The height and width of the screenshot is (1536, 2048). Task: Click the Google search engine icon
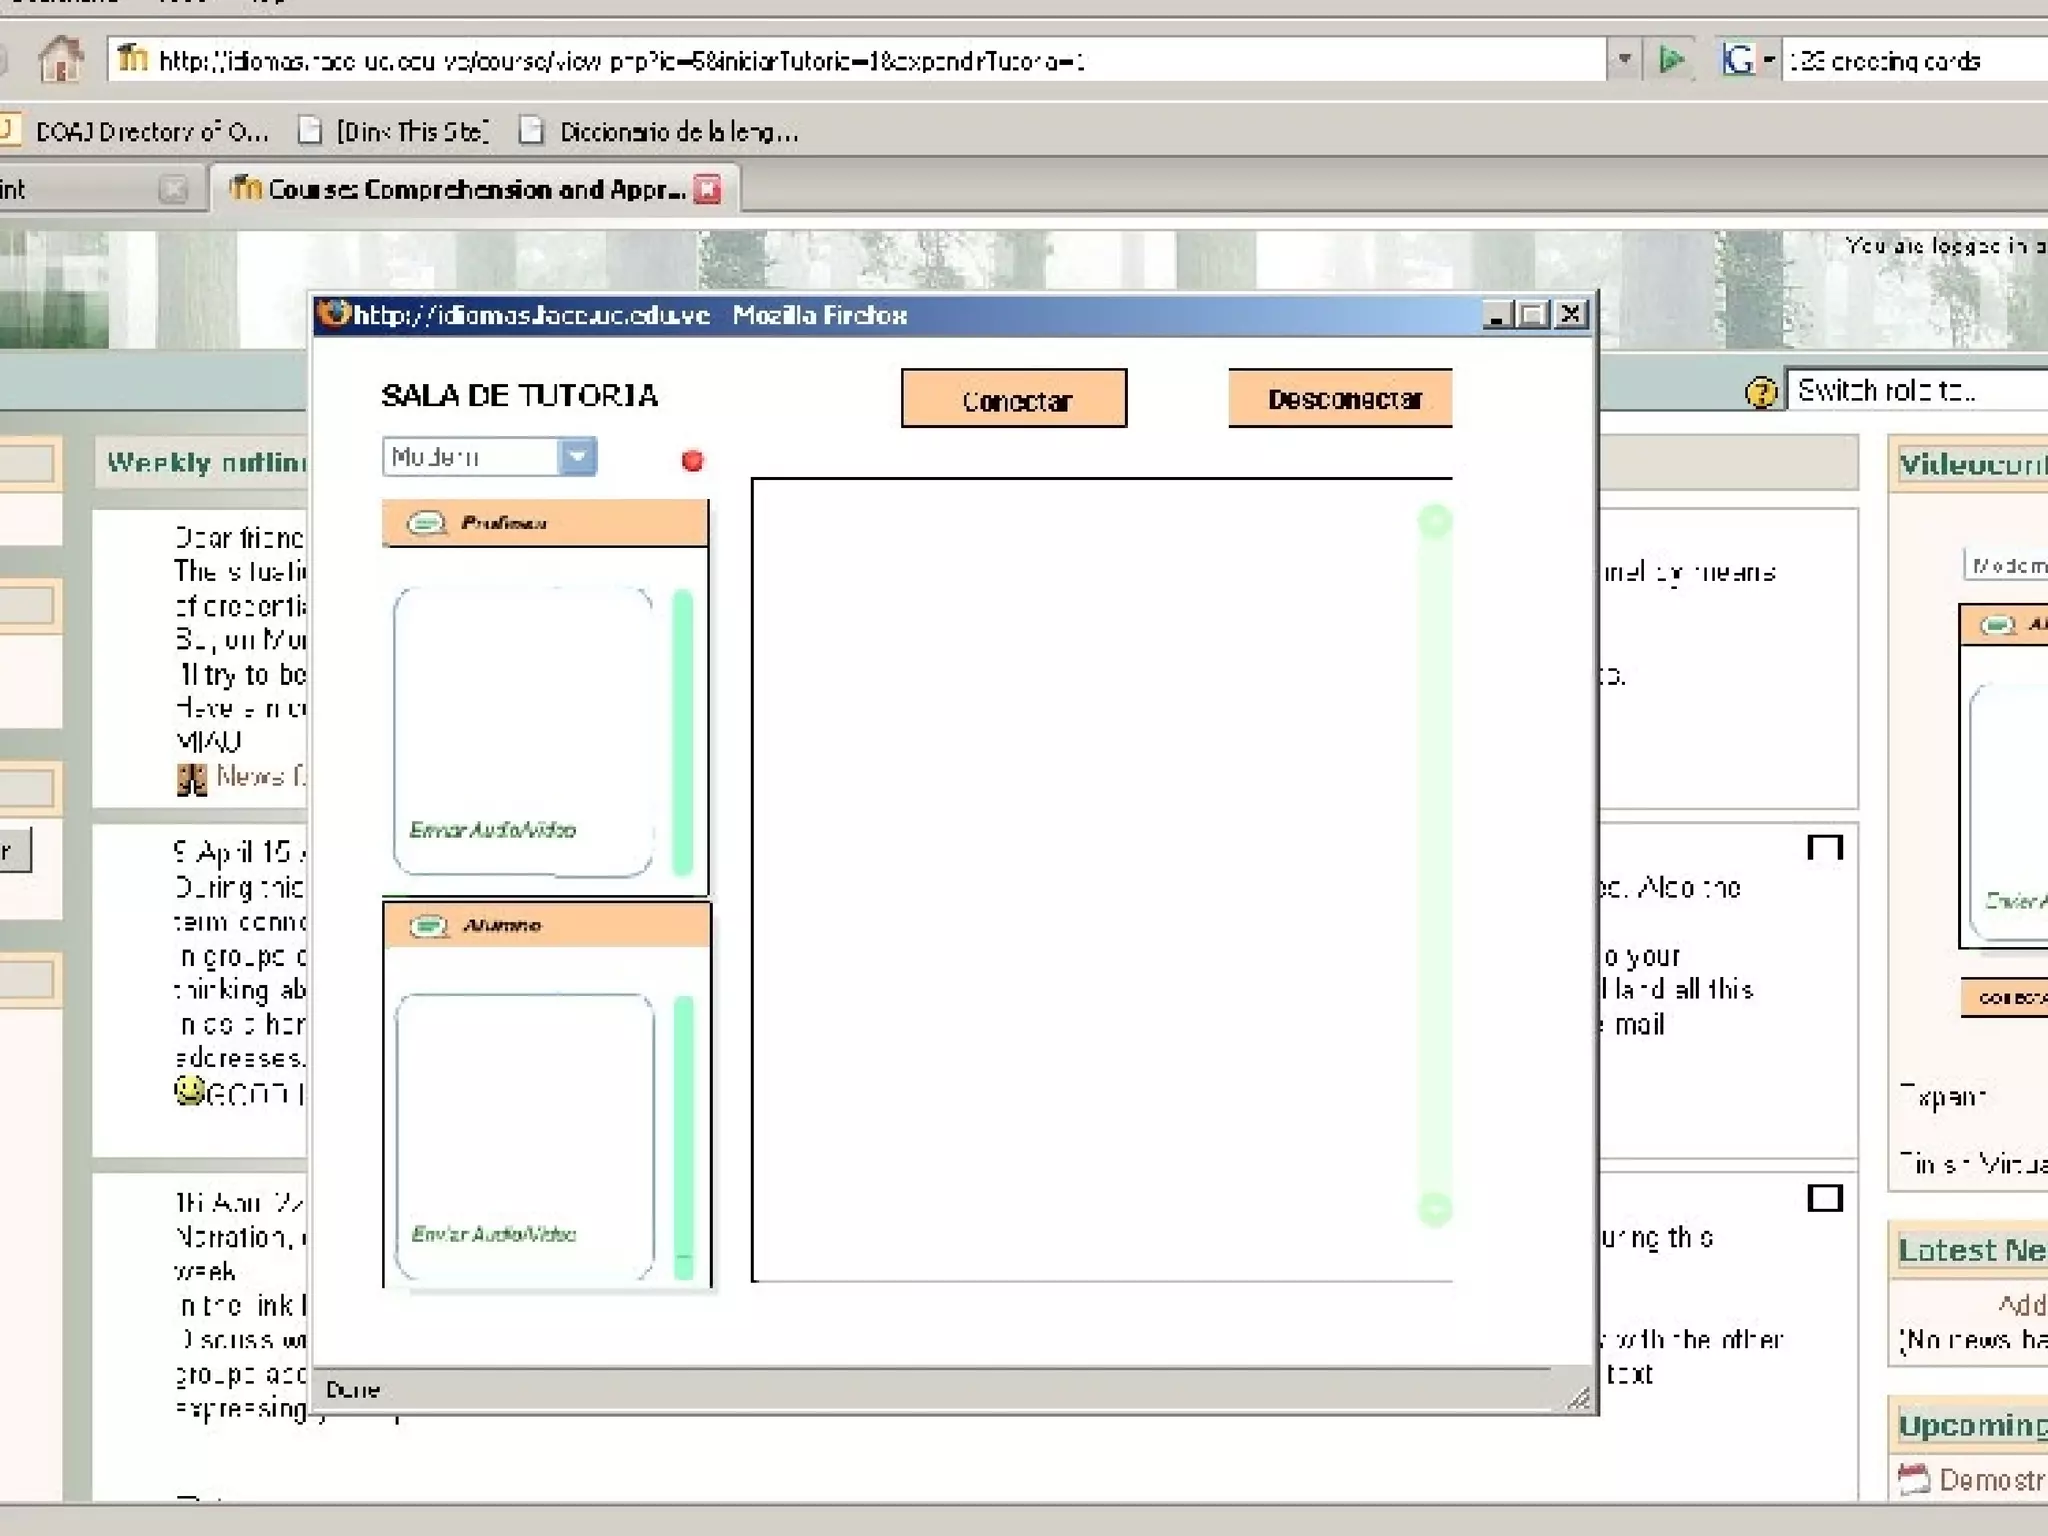pos(1738,60)
